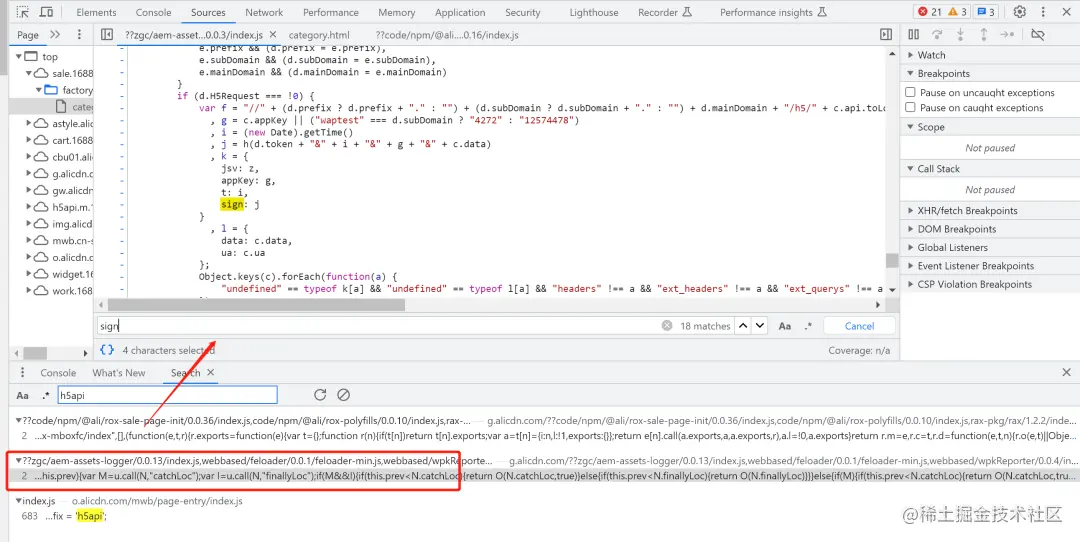Open the 3 issues badge

[x=986, y=12]
